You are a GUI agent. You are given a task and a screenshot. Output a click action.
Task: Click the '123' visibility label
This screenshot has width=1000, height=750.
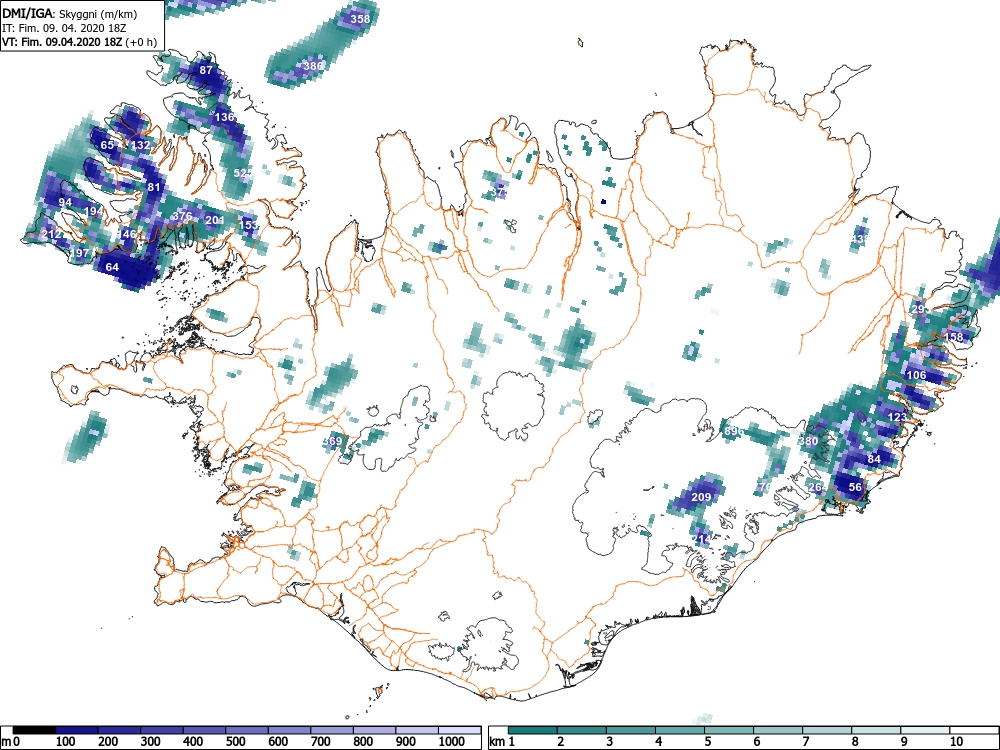[897, 417]
